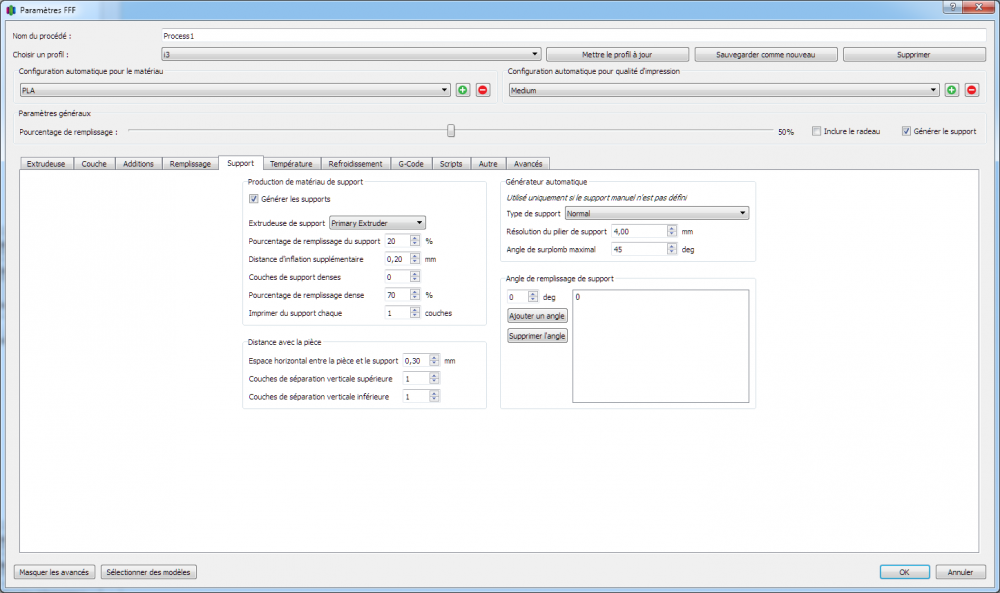Click the Supprimer profile button
The image size is (1000, 593).
pyautogui.click(x=914, y=55)
